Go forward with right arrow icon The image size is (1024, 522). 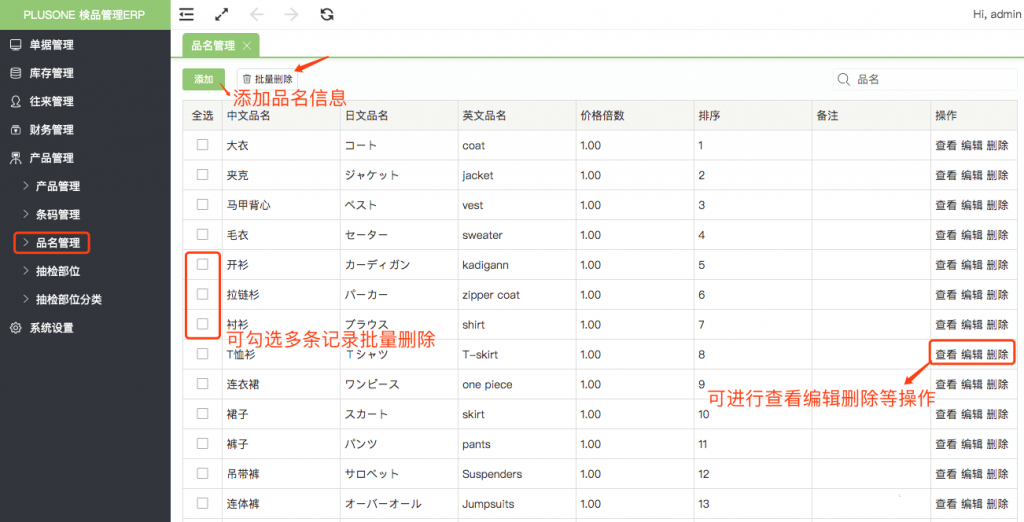[x=291, y=14]
